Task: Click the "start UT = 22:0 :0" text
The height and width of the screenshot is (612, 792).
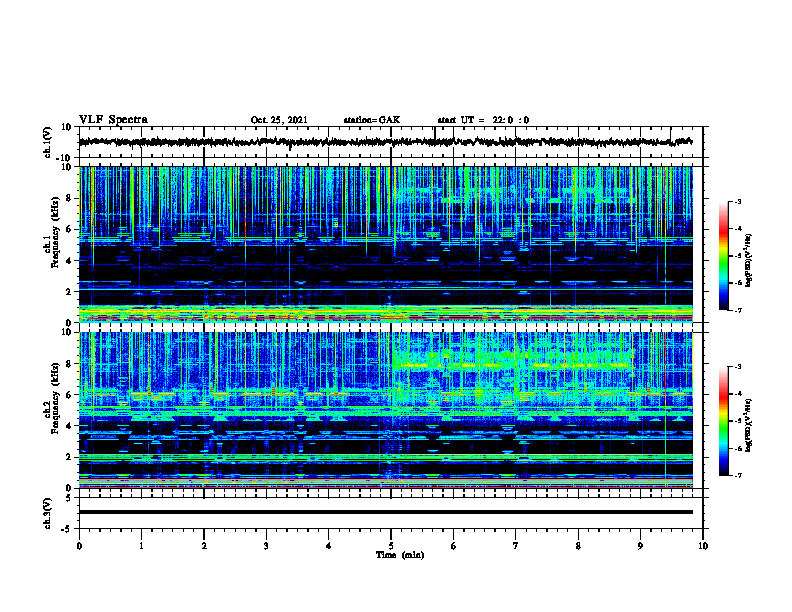Action: coord(483,120)
